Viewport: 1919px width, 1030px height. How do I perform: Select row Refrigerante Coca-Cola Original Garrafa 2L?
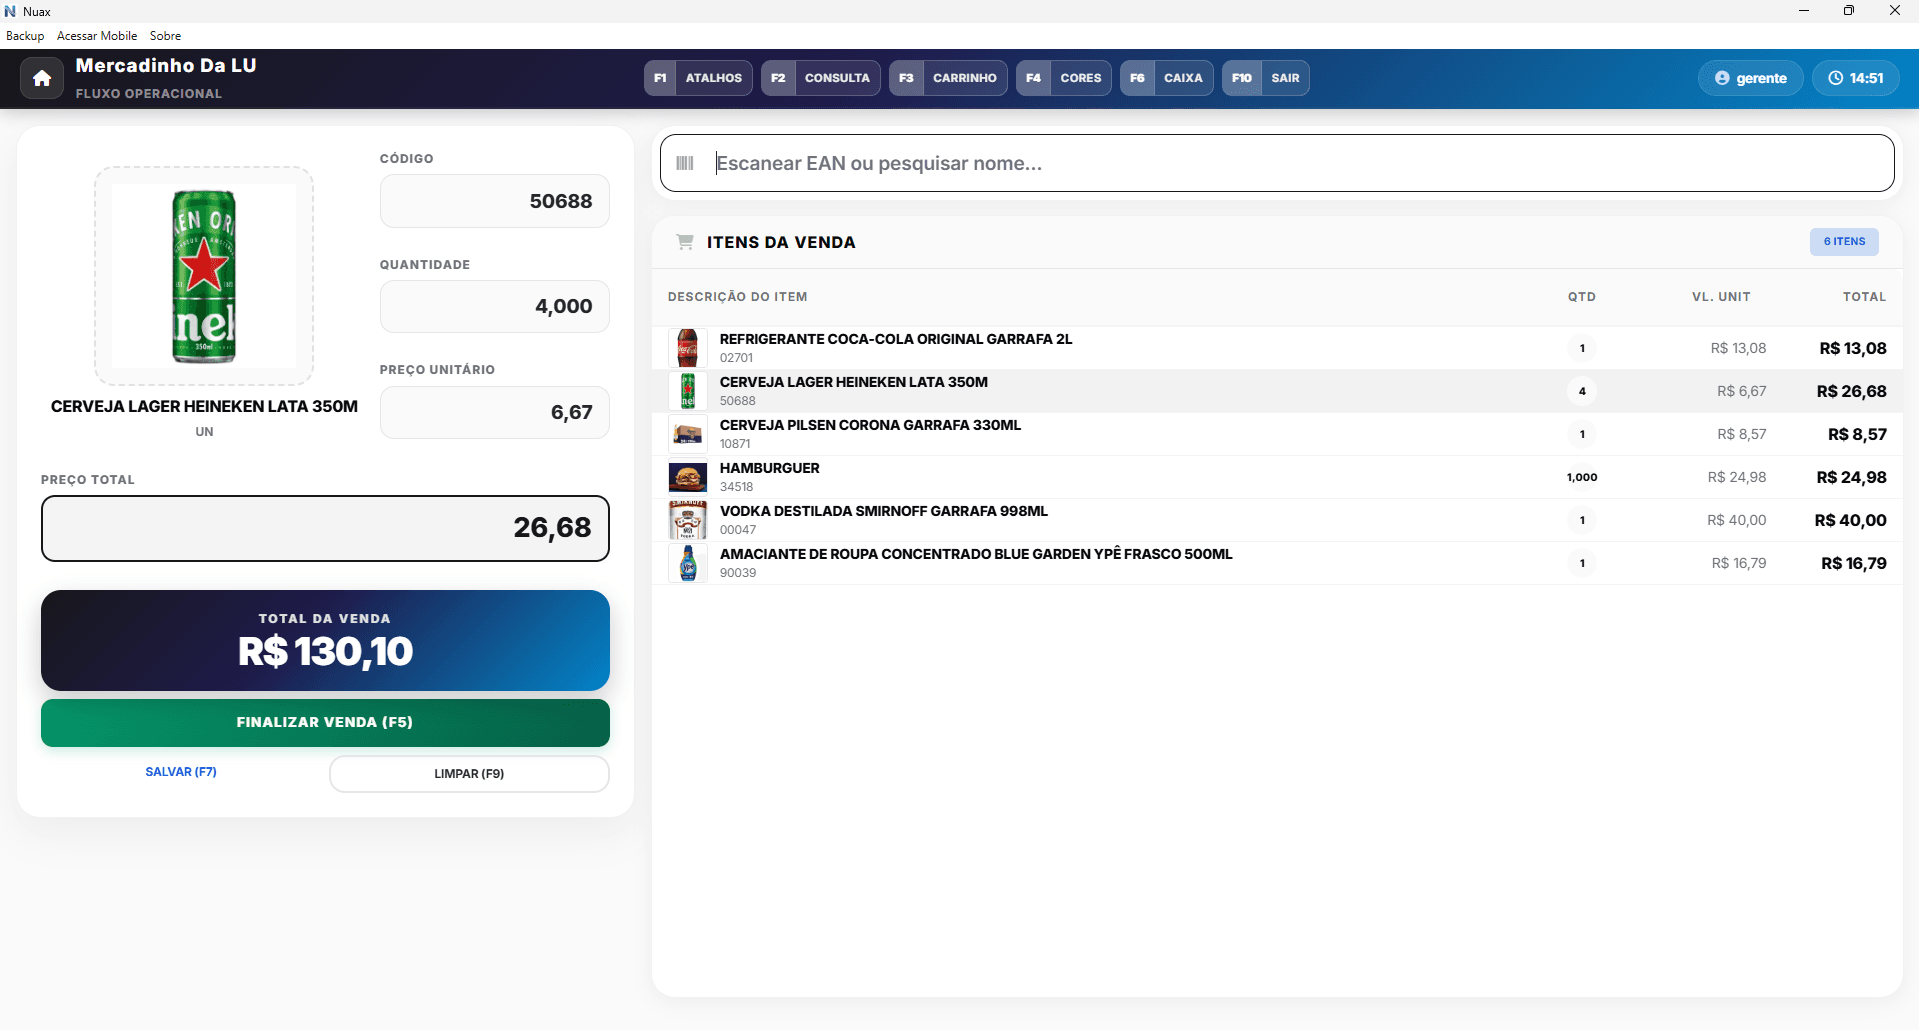tap(1277, 348)
